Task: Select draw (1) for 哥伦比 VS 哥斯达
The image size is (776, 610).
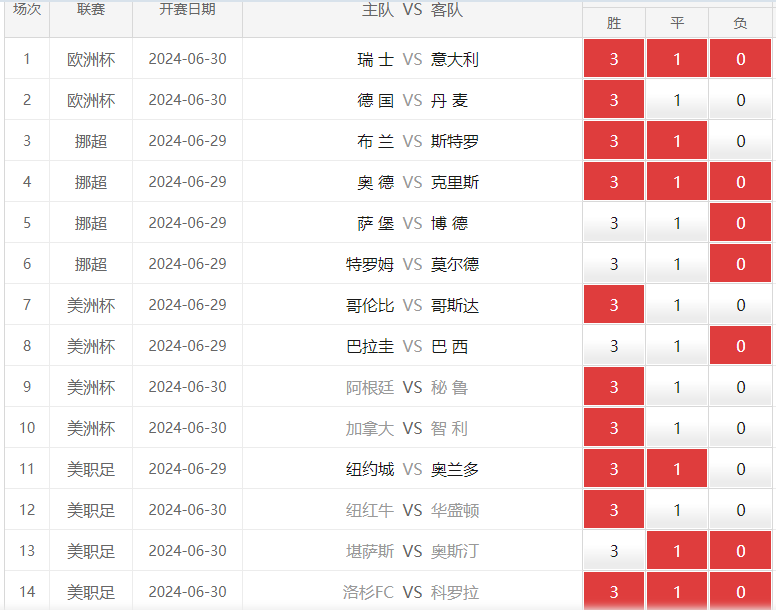Action: coord(677,304)
